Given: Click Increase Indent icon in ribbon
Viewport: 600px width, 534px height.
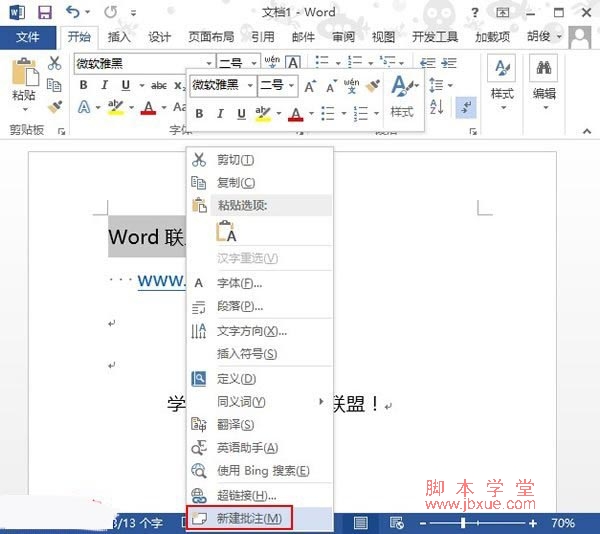Looking at the screenshot, I should point(449,63).
